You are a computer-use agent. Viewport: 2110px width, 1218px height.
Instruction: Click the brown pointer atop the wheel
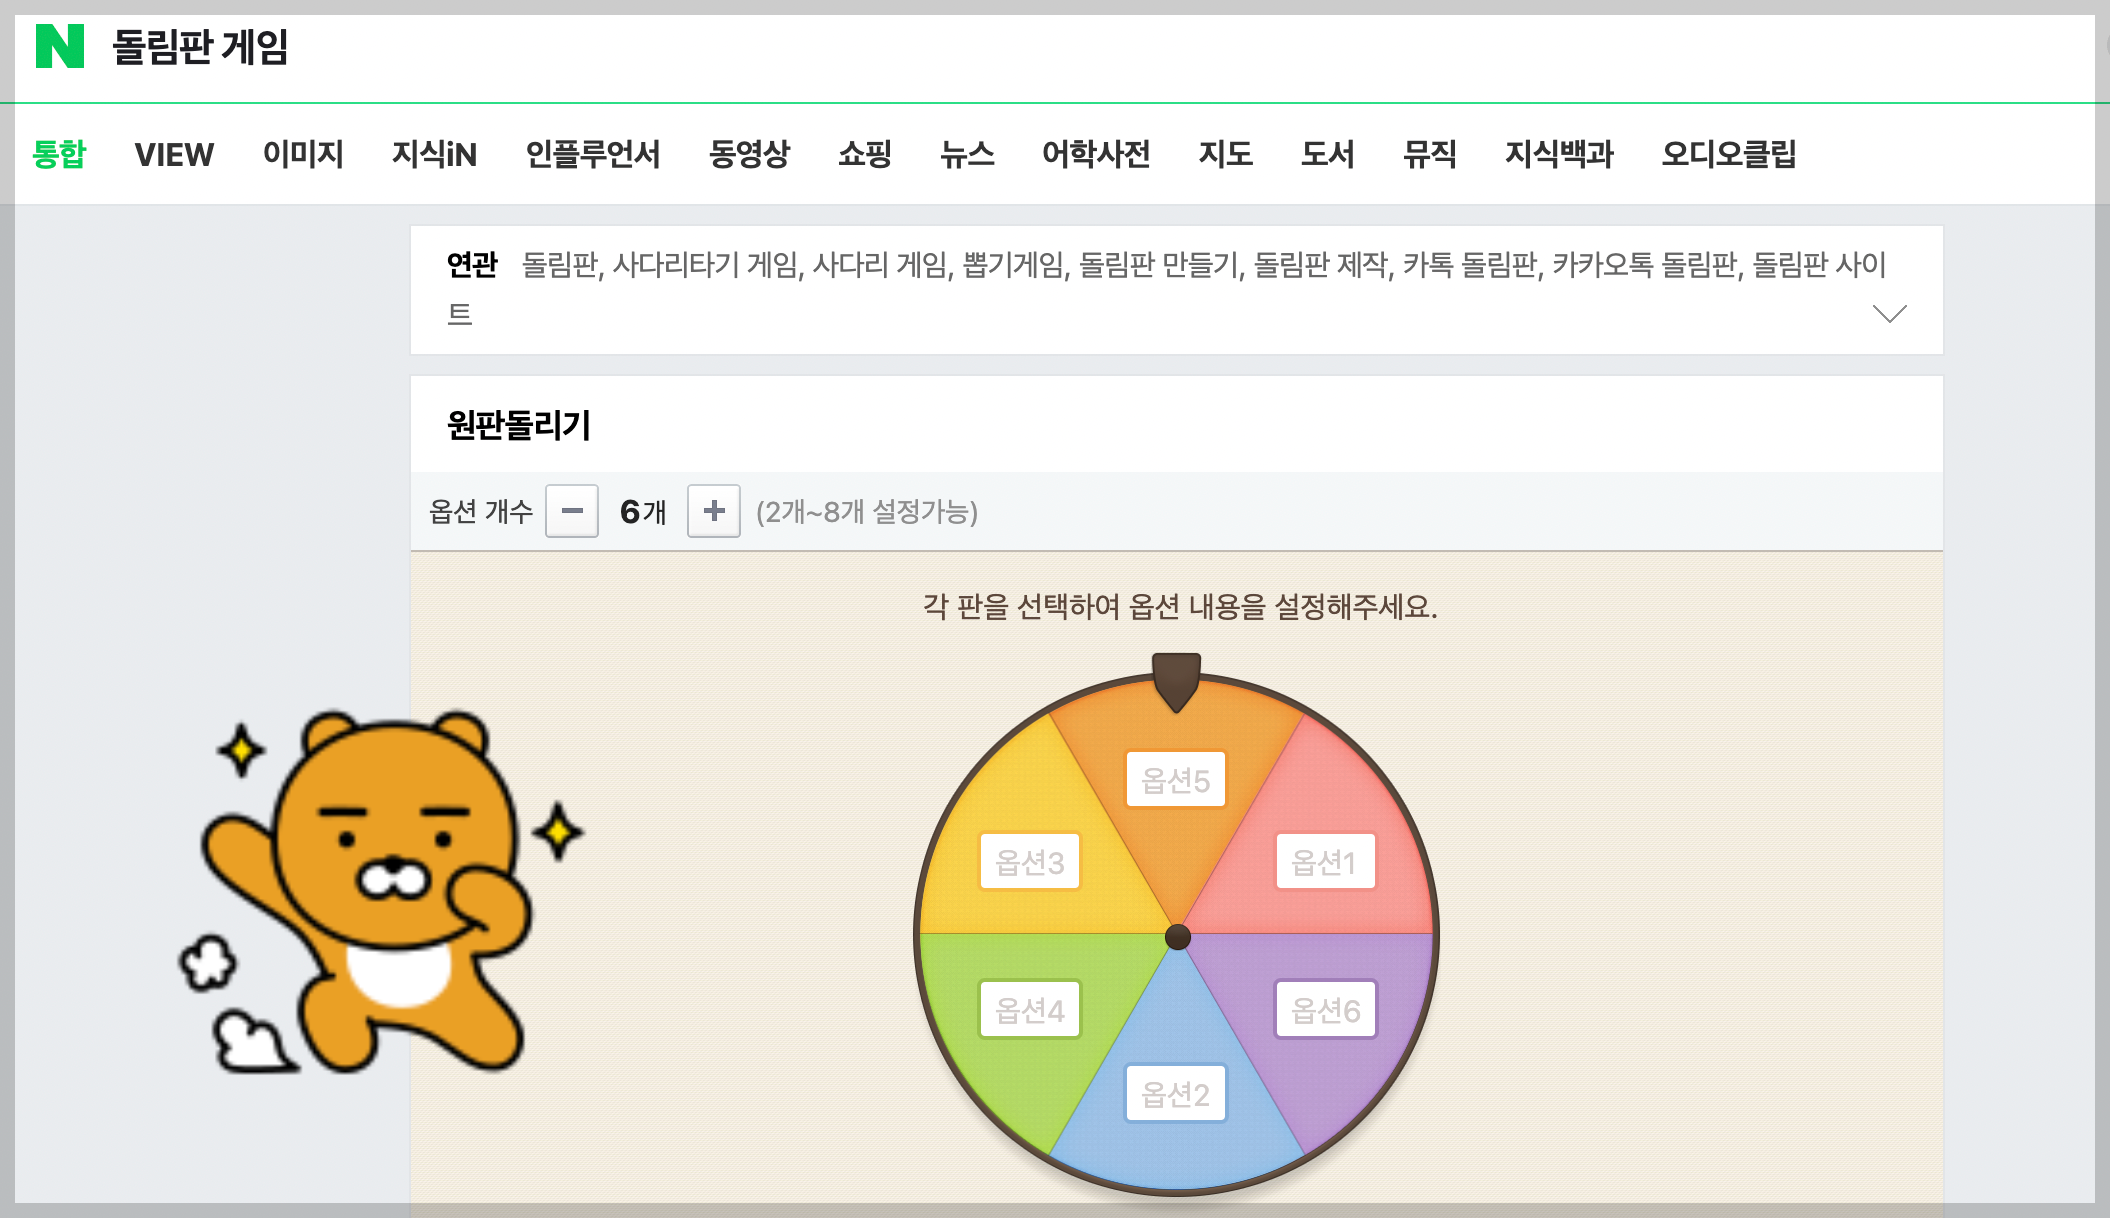pyautogui.click(x=1176, y=682)
